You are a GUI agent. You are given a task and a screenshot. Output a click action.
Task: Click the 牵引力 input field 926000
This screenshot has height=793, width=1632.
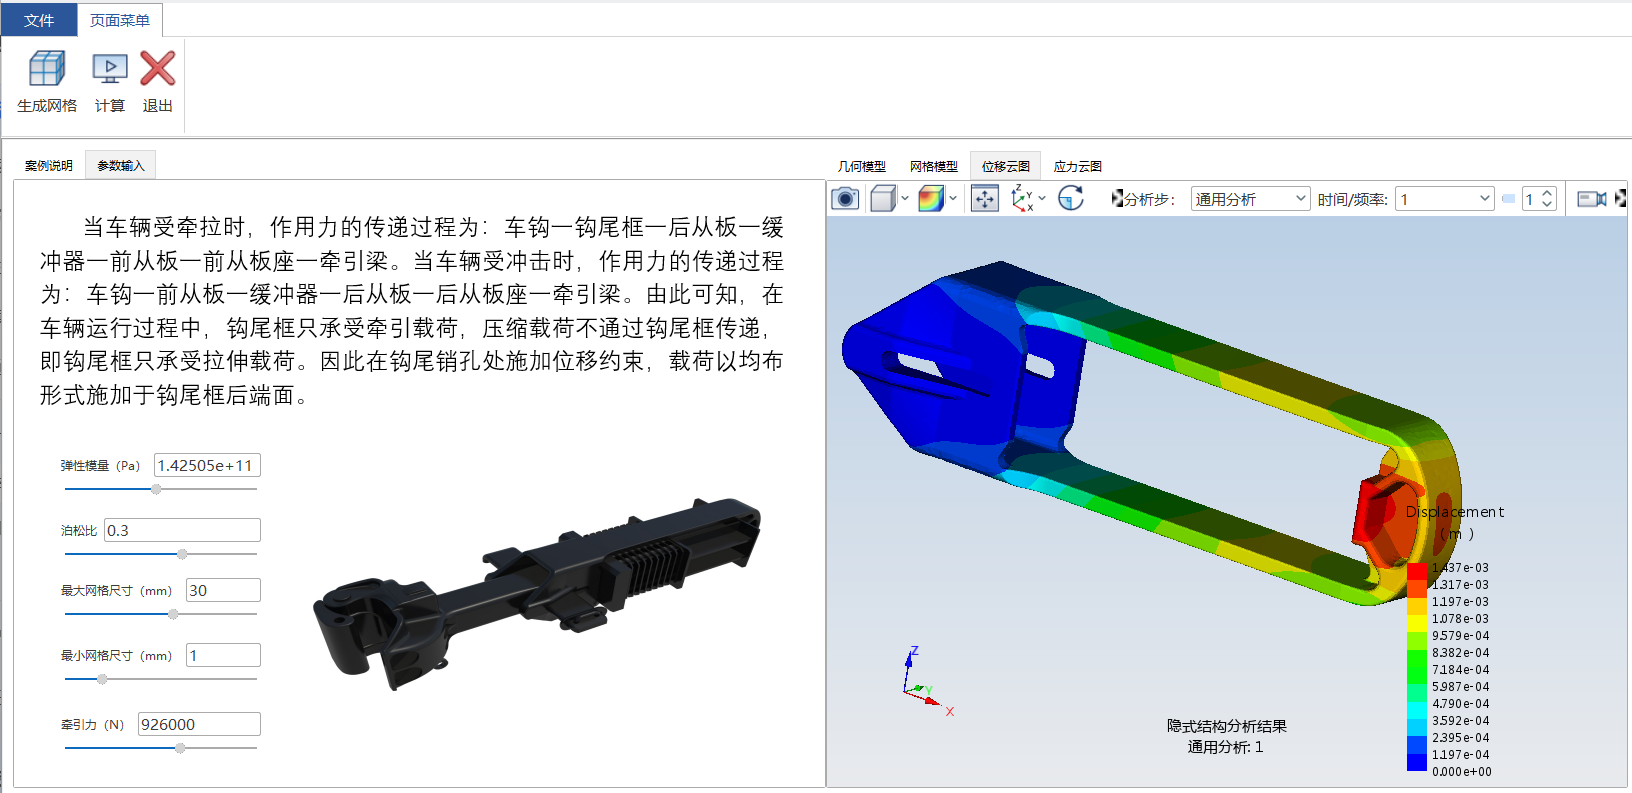(199, 724)
